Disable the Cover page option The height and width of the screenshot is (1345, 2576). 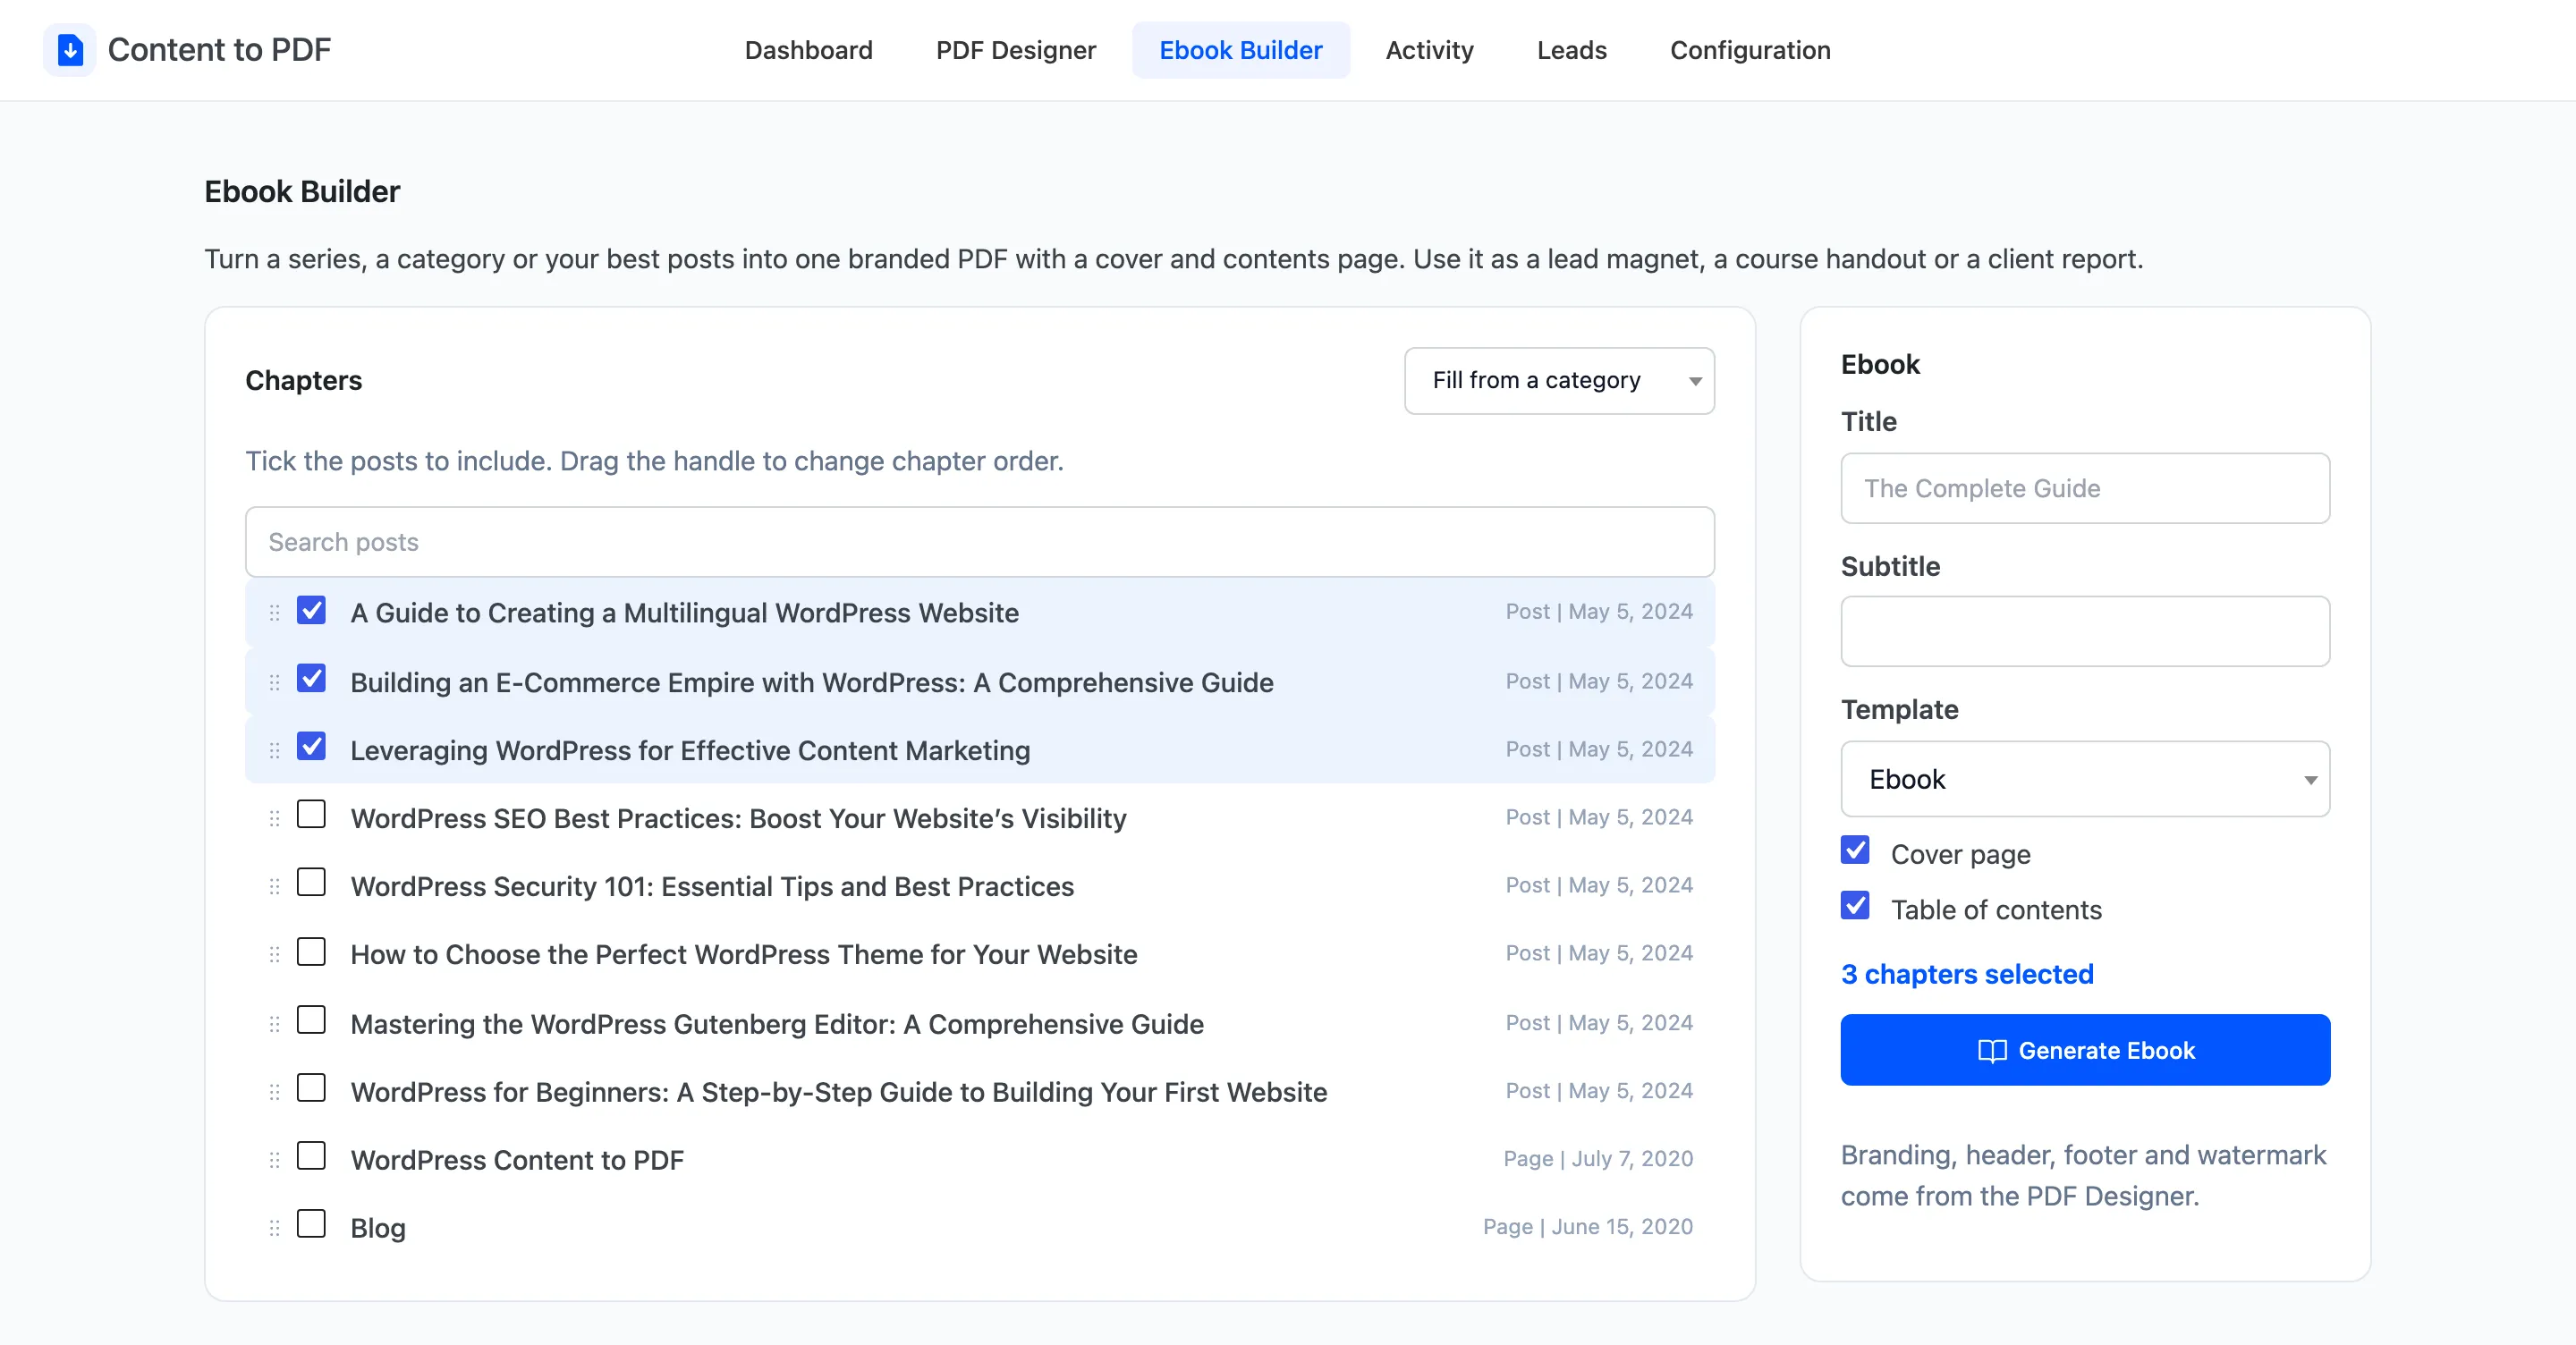(1855, 850)
